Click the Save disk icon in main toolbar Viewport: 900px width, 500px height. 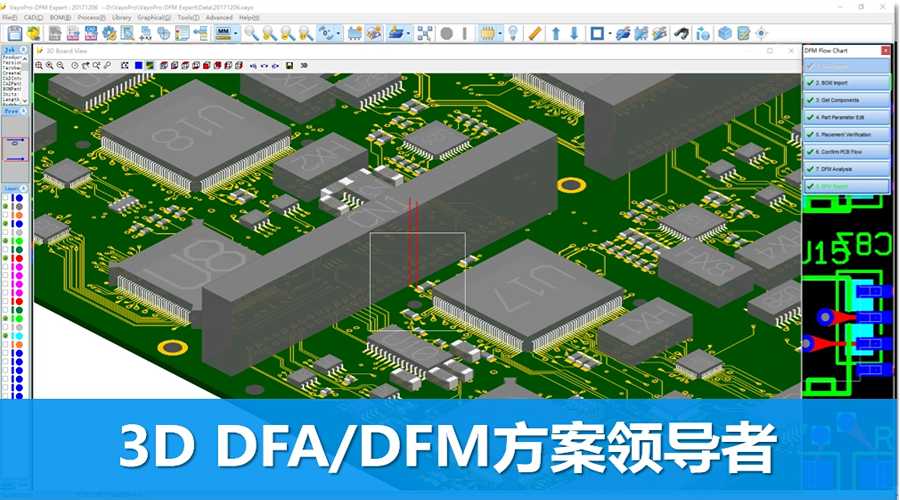(15, 33)
